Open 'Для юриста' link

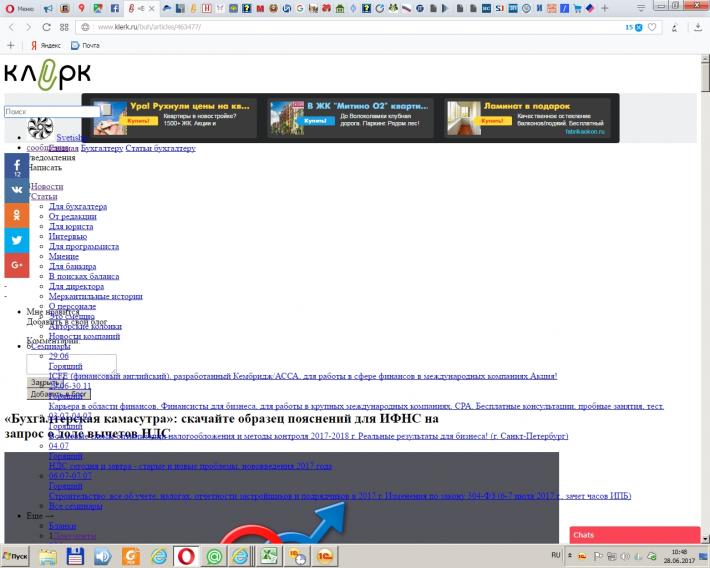pos(71,226)
